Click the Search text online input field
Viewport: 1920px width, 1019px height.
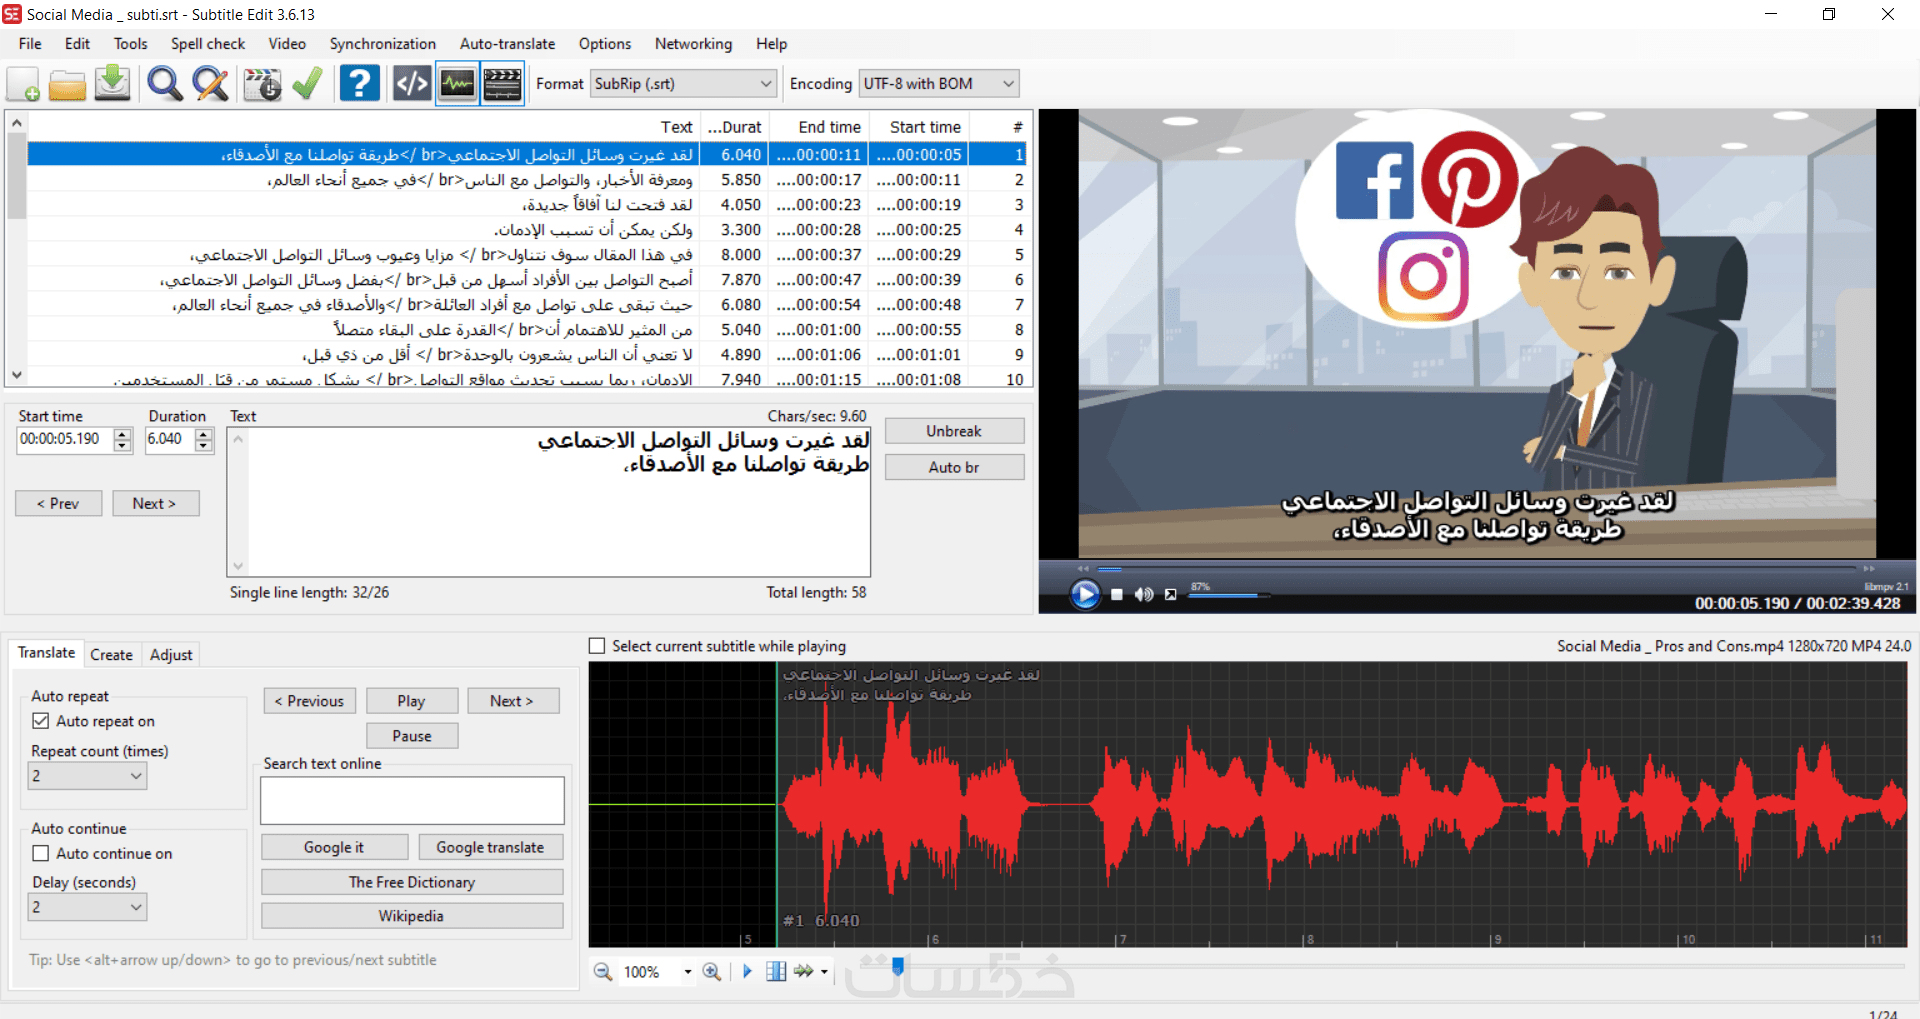[x=412, y=801]
